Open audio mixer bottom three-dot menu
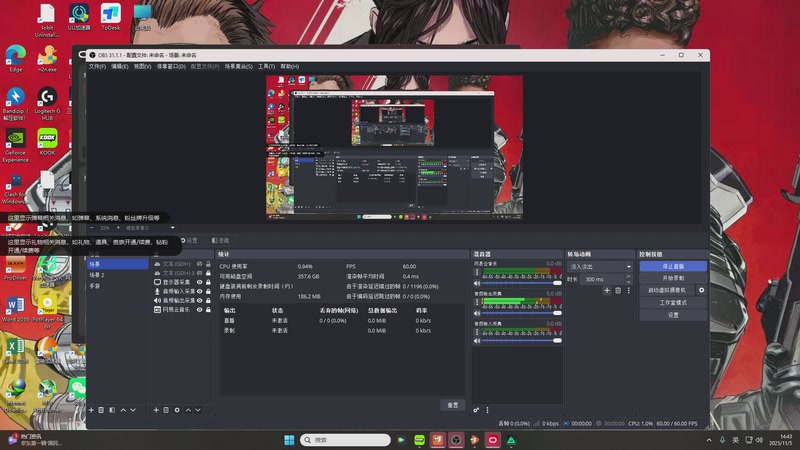This screenshot has width=800, height=450. tap(487, 410)
